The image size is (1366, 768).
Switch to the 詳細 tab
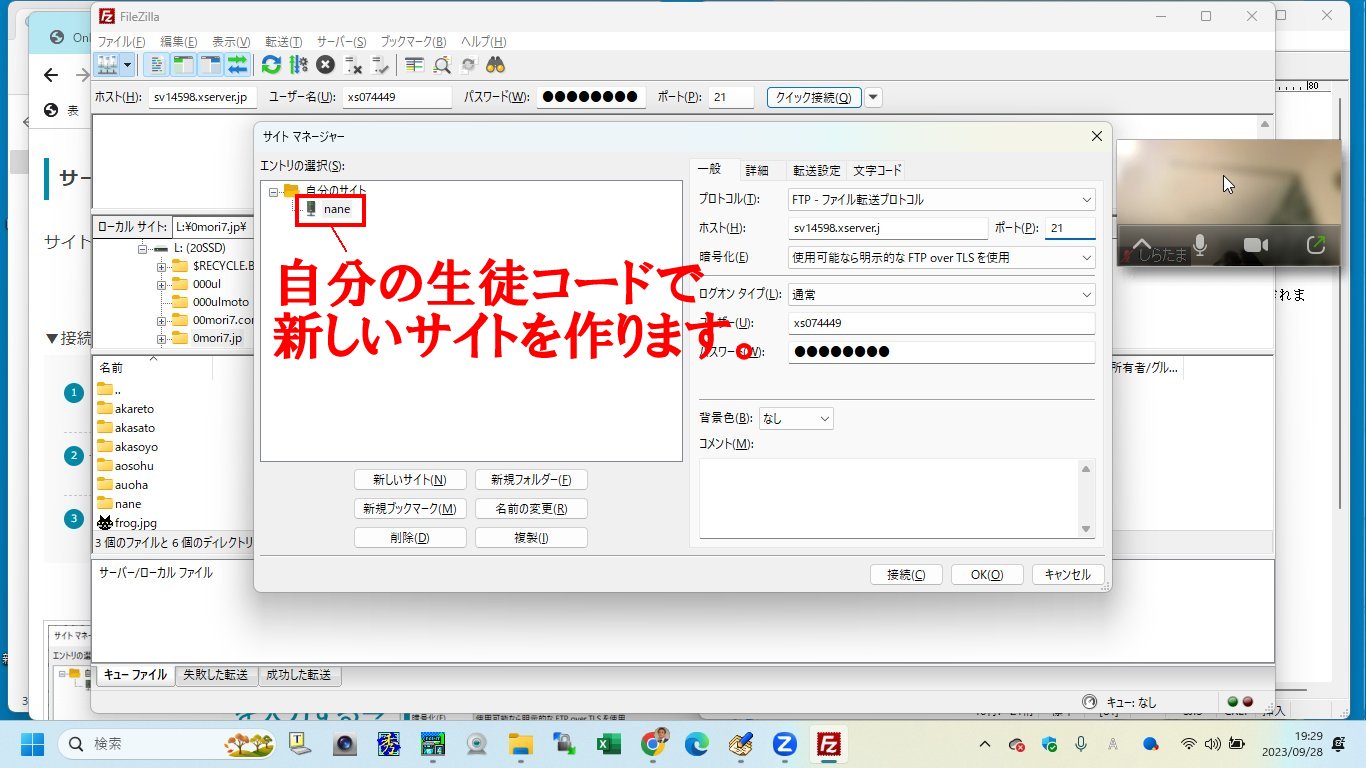757,171
